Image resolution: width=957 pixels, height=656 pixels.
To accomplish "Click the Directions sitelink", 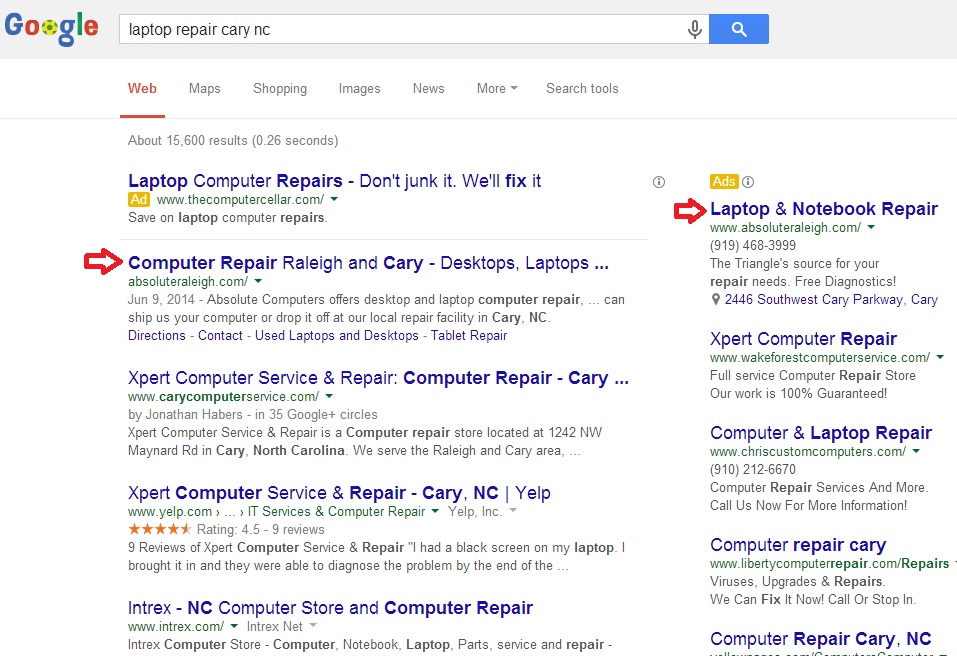I will click(157, 336).
